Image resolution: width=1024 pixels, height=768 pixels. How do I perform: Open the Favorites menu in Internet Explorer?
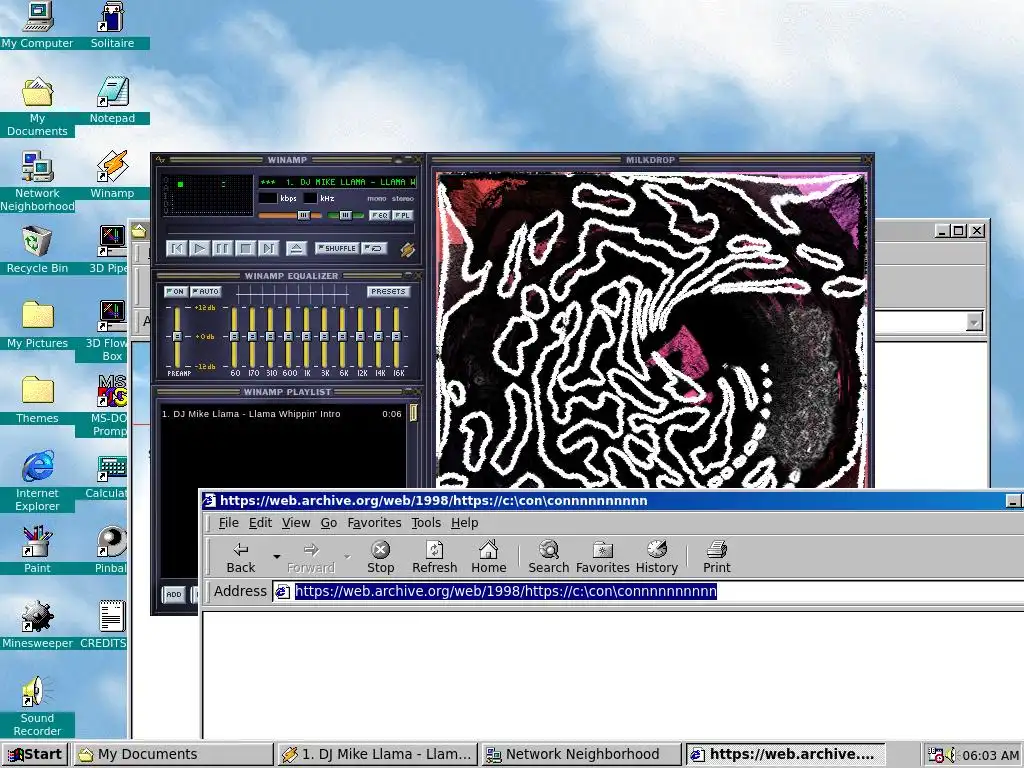click(374, 523)
